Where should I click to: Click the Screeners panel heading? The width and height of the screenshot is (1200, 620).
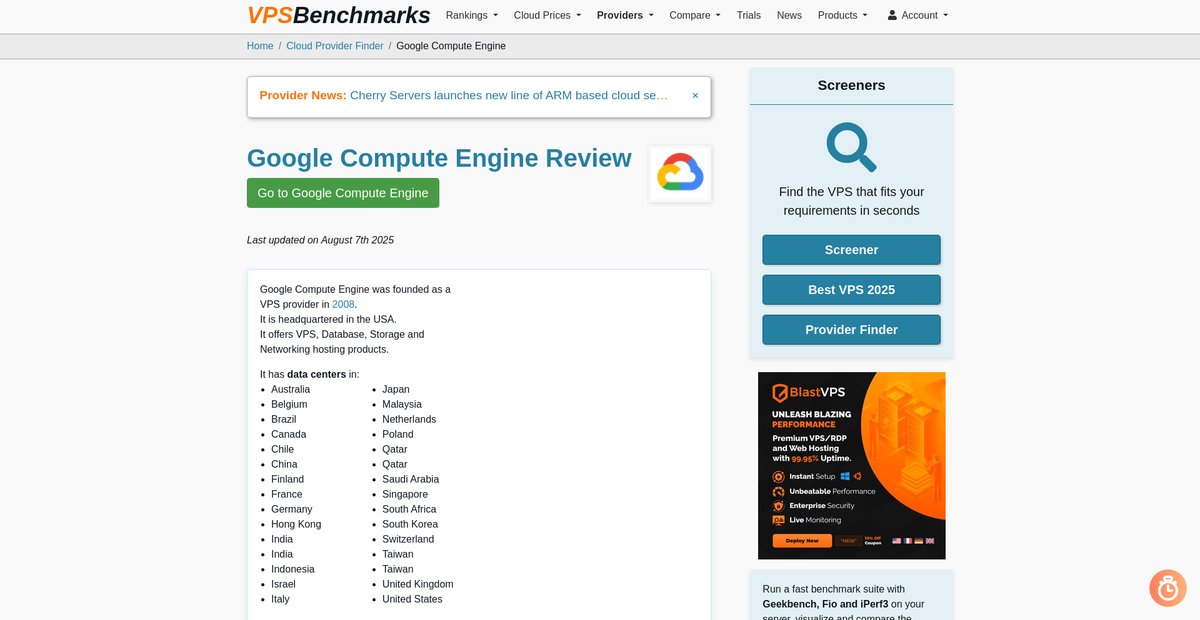coord(852,86)
